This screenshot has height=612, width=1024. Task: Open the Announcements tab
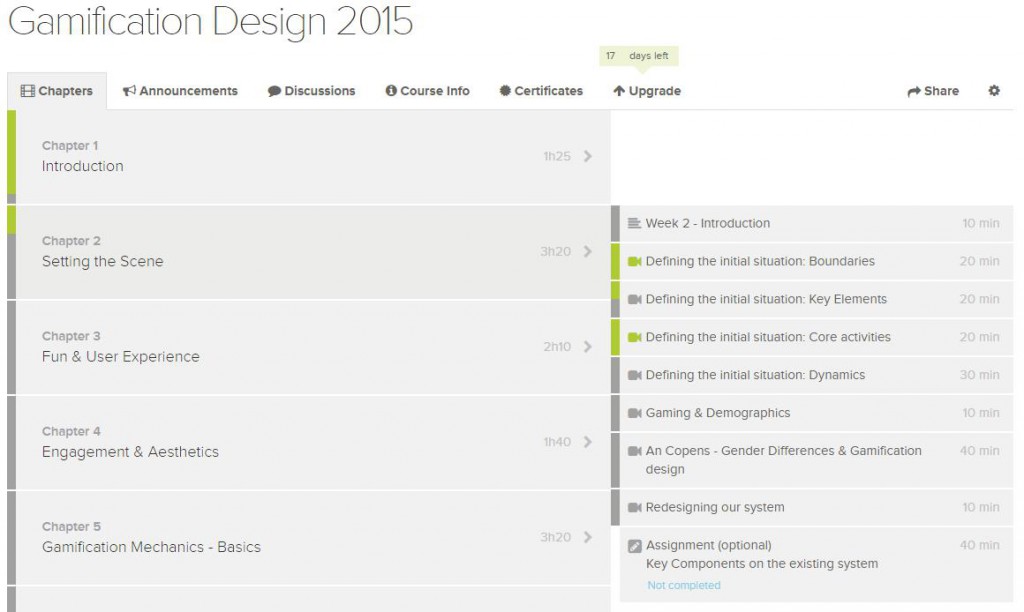pos(180,91)
